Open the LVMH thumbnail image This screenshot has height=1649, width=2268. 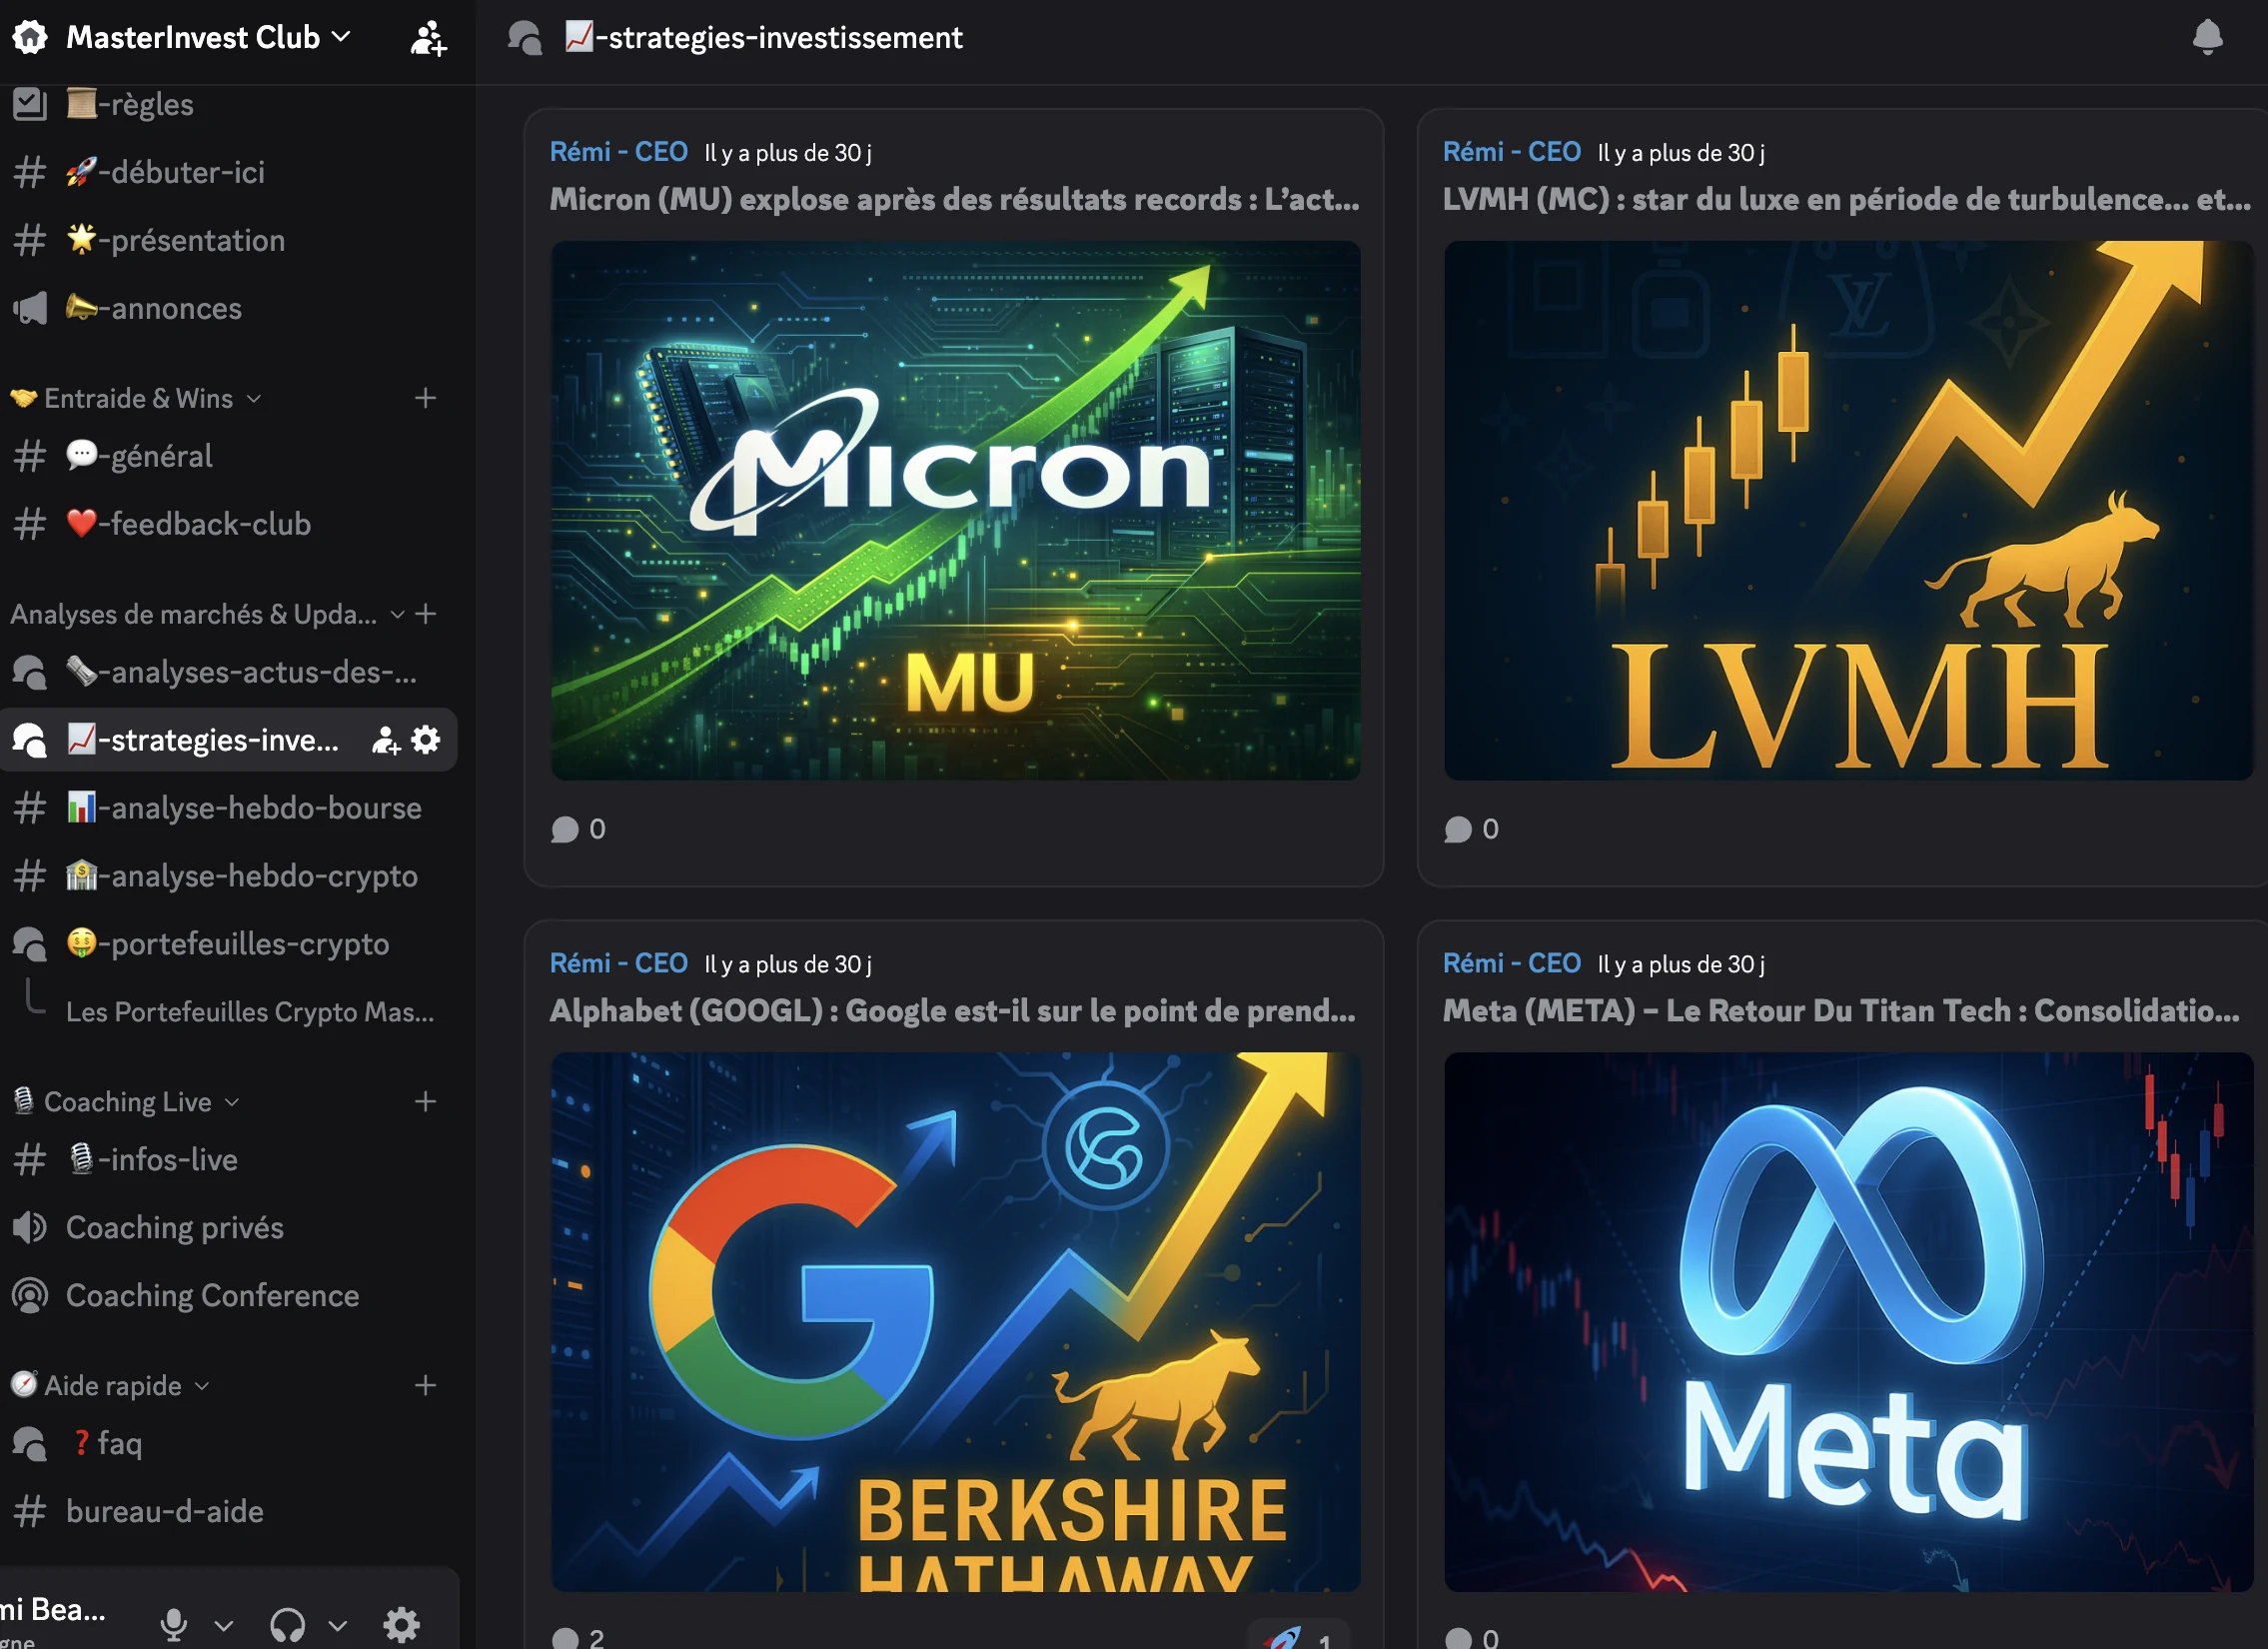pos(1848,510)
